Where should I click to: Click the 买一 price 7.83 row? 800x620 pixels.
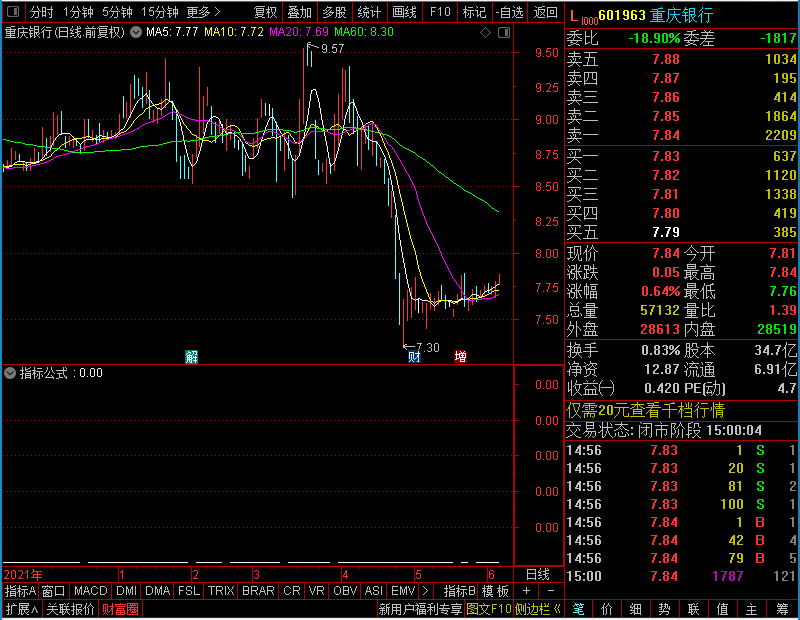pos(682,156)
